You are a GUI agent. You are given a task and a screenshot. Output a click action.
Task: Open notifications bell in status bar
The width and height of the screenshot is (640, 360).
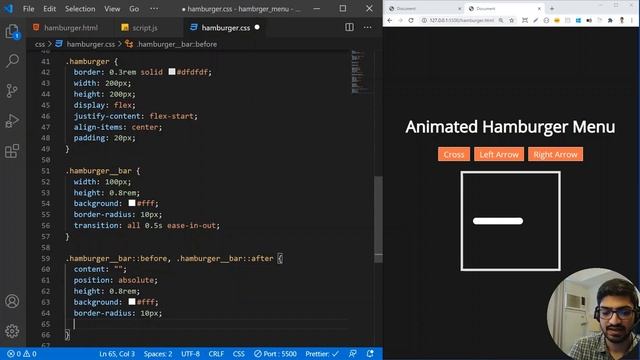tap(370, 354)
